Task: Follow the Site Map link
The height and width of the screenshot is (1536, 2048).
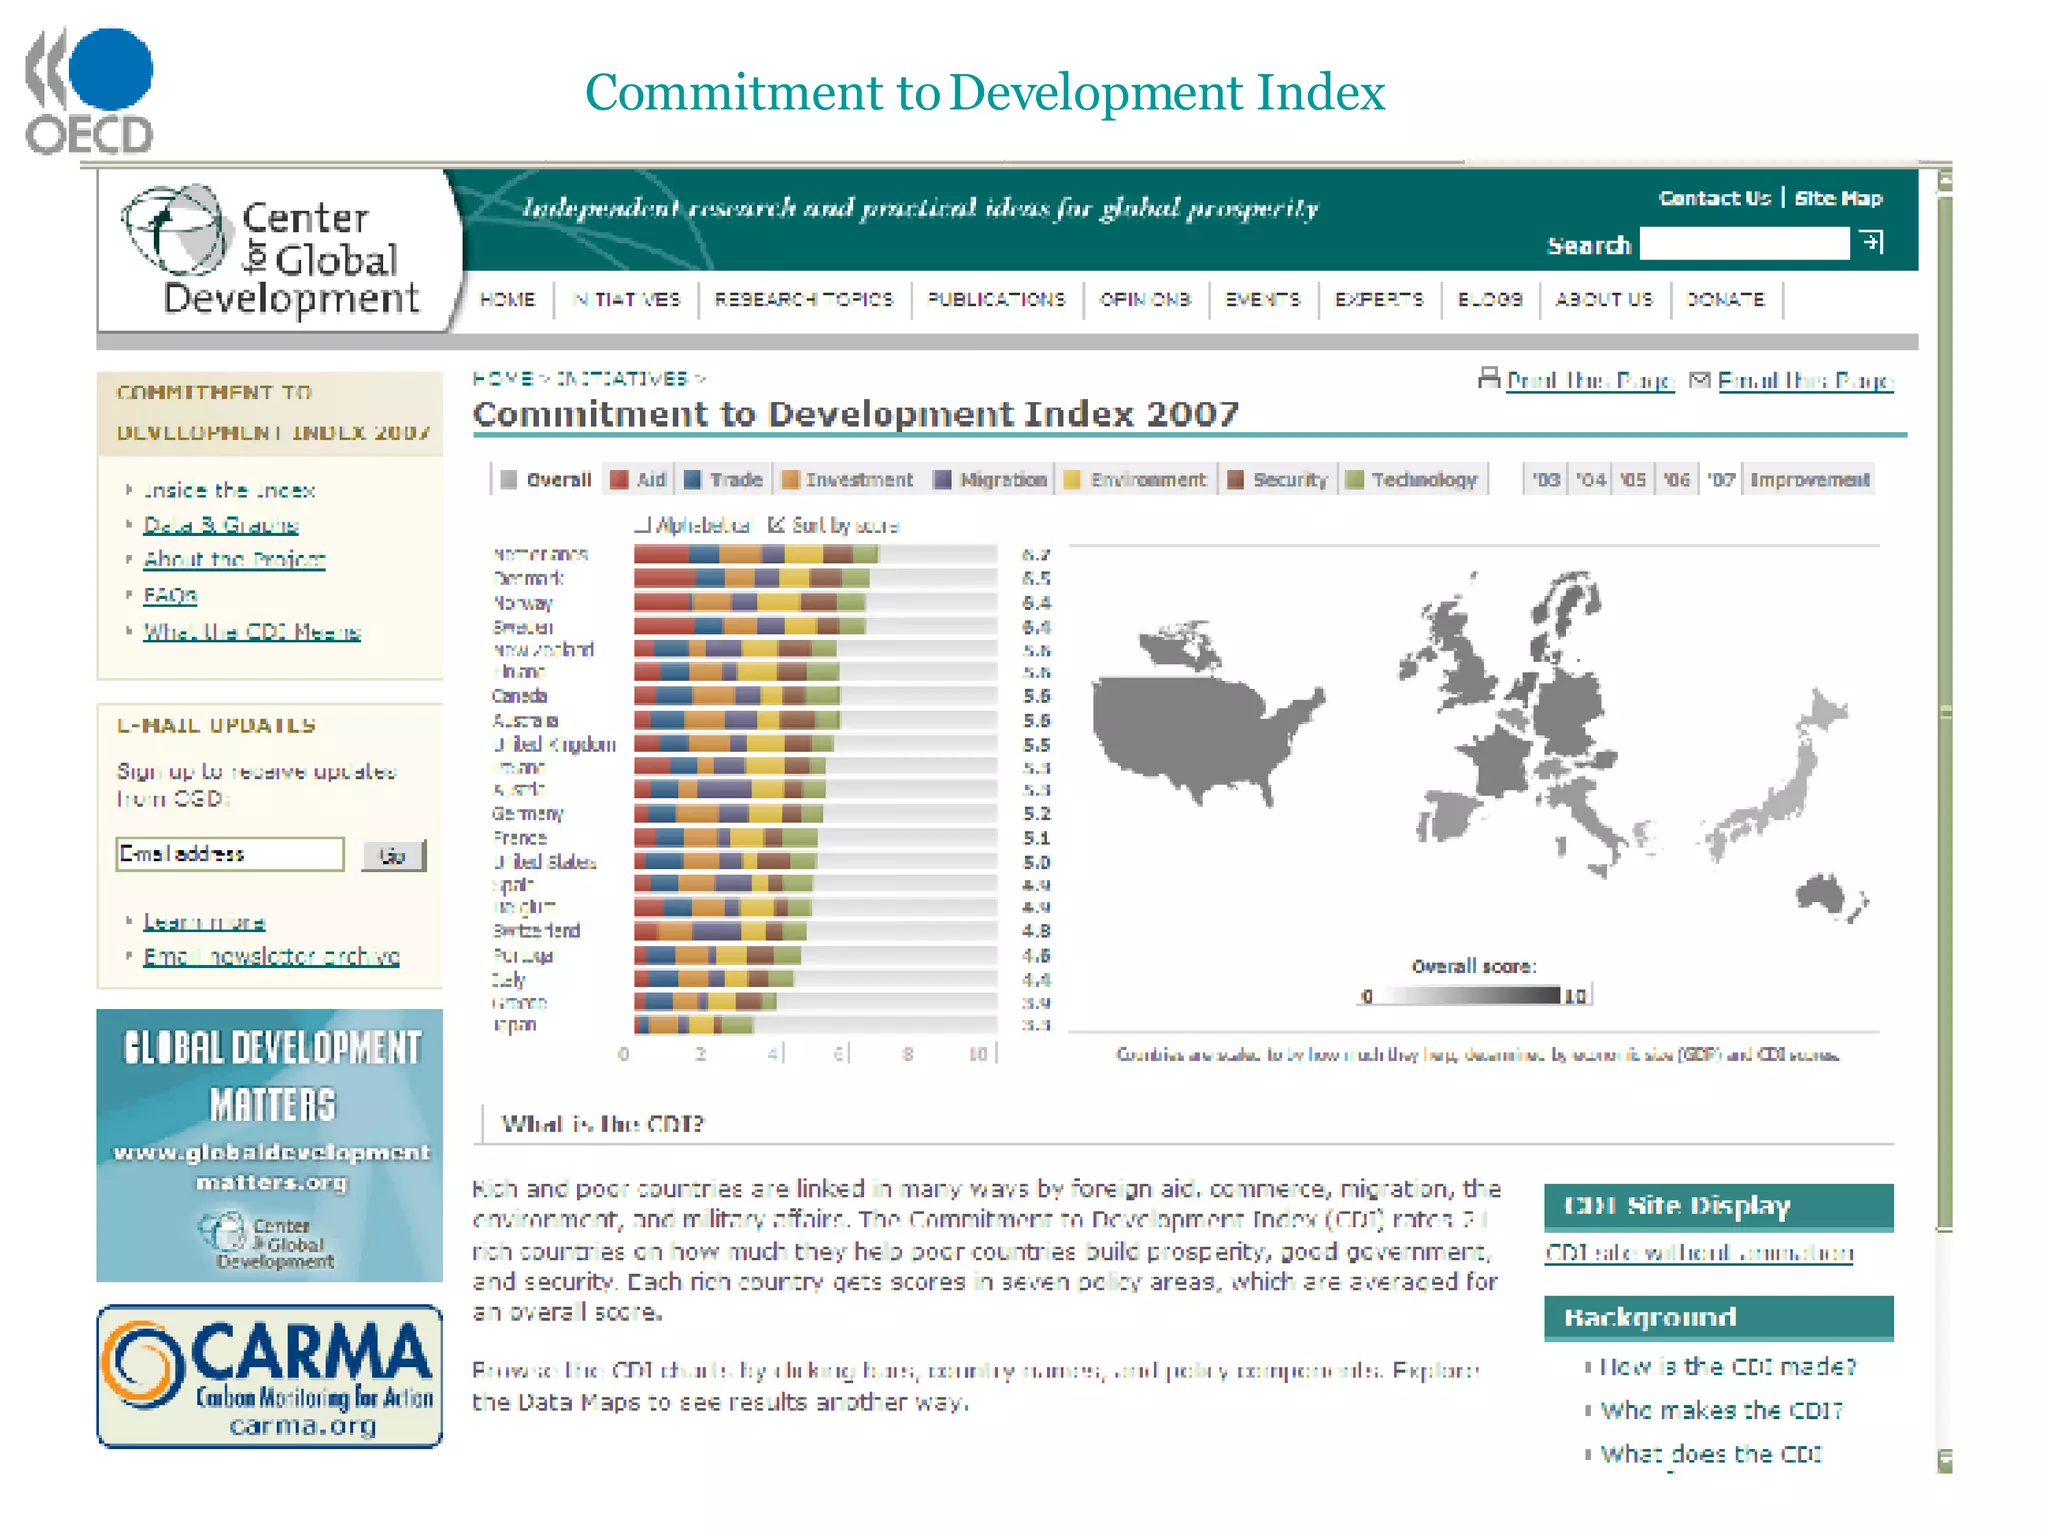Action: 1838,198
